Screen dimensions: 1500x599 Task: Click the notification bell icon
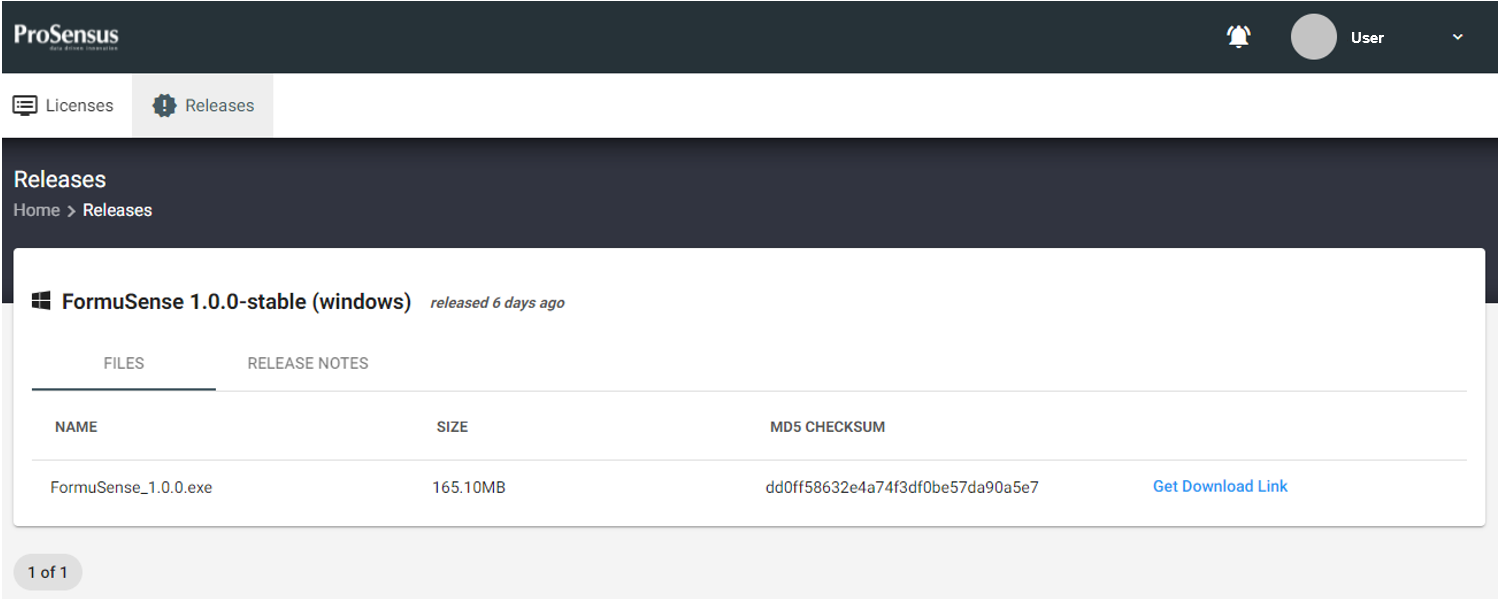pyautogui.click(x=1238, y=36)
